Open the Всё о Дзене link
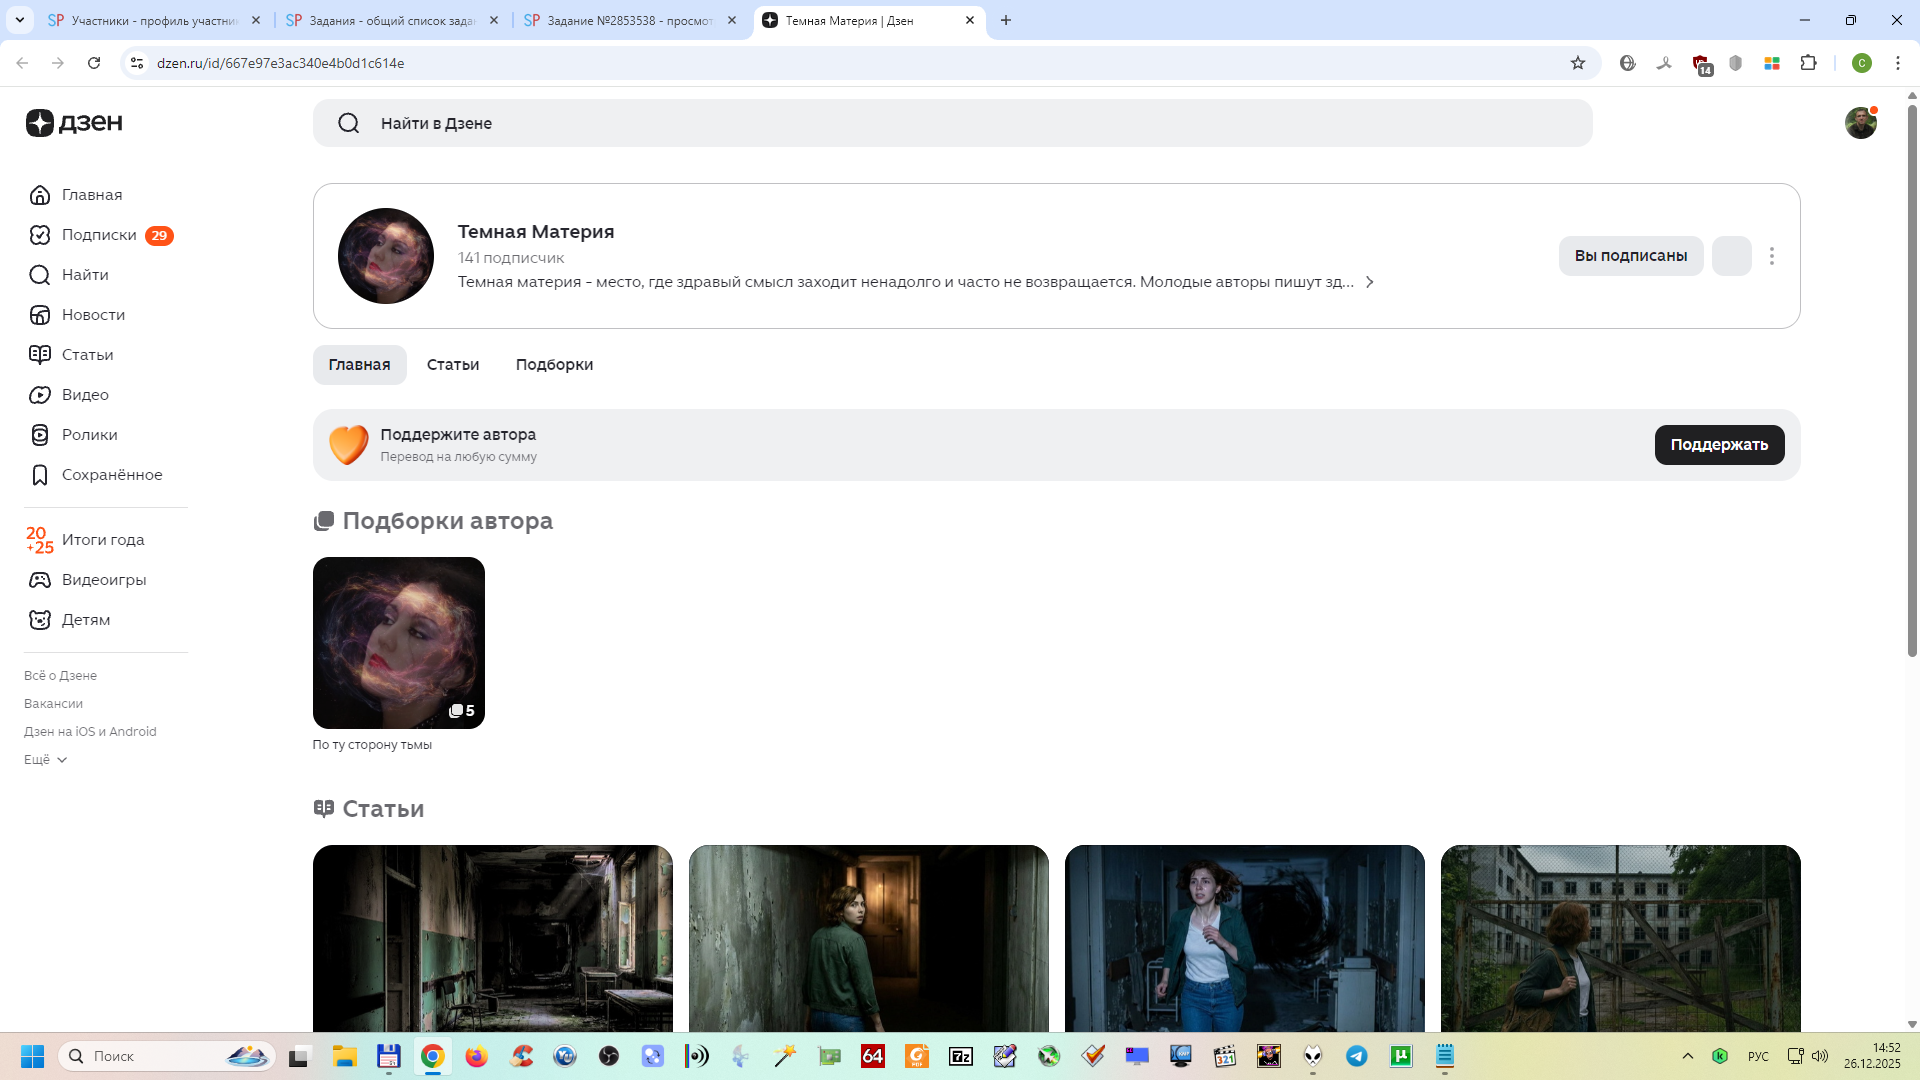The height and width of the screenshot is (1080, 1920). click(60, 676)
